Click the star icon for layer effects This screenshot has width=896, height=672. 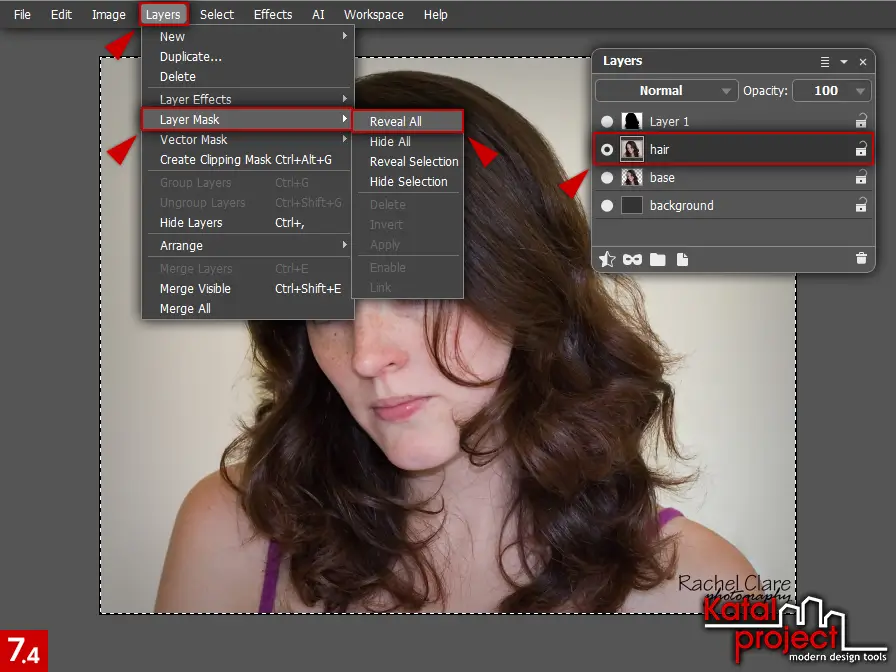coord(607,259)
